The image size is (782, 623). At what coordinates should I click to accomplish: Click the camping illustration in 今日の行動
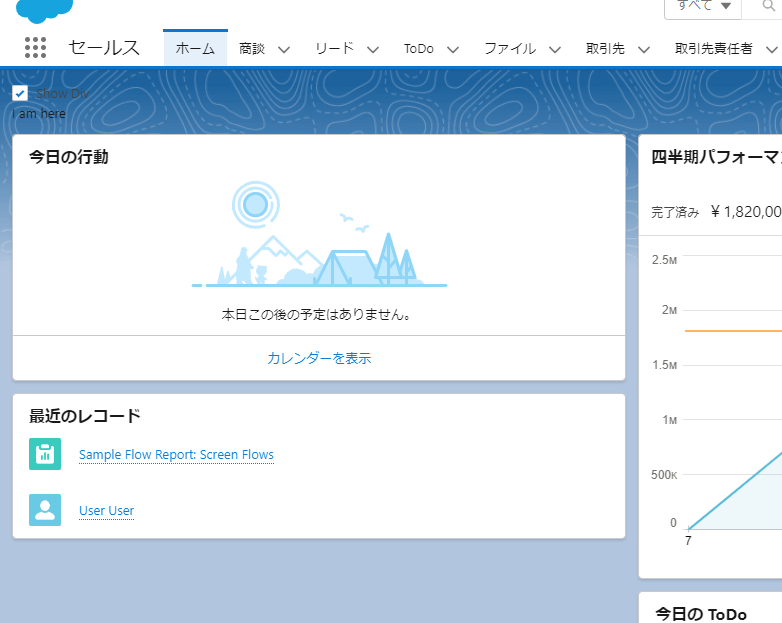319,234
